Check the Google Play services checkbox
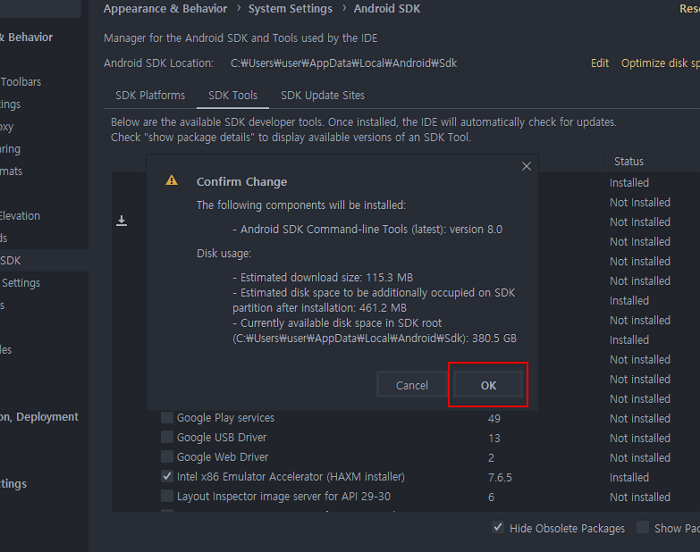 (x=167, y=418)
